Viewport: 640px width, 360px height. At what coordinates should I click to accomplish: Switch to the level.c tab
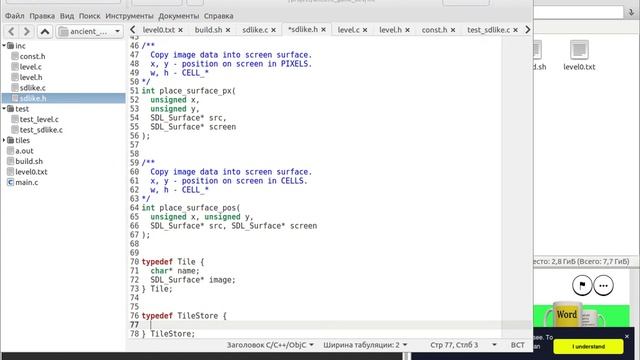pos(349,30)
